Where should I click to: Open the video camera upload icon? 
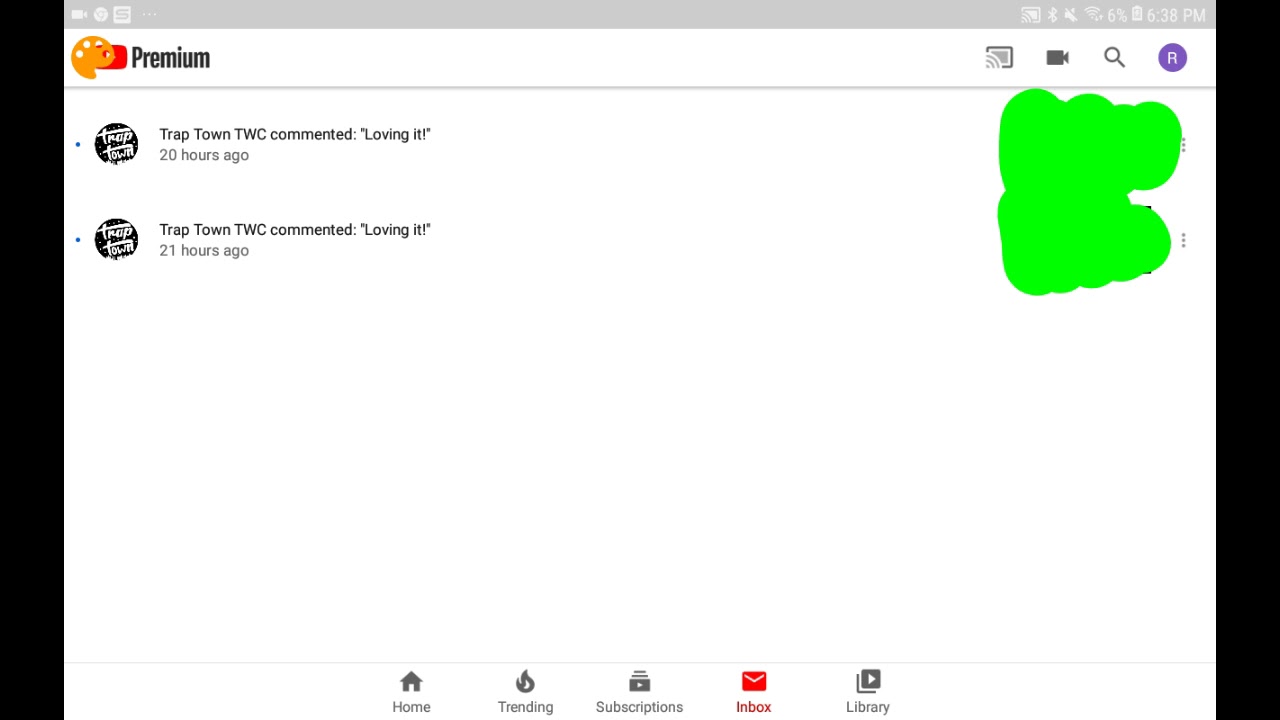click(x=1057, y=58)
